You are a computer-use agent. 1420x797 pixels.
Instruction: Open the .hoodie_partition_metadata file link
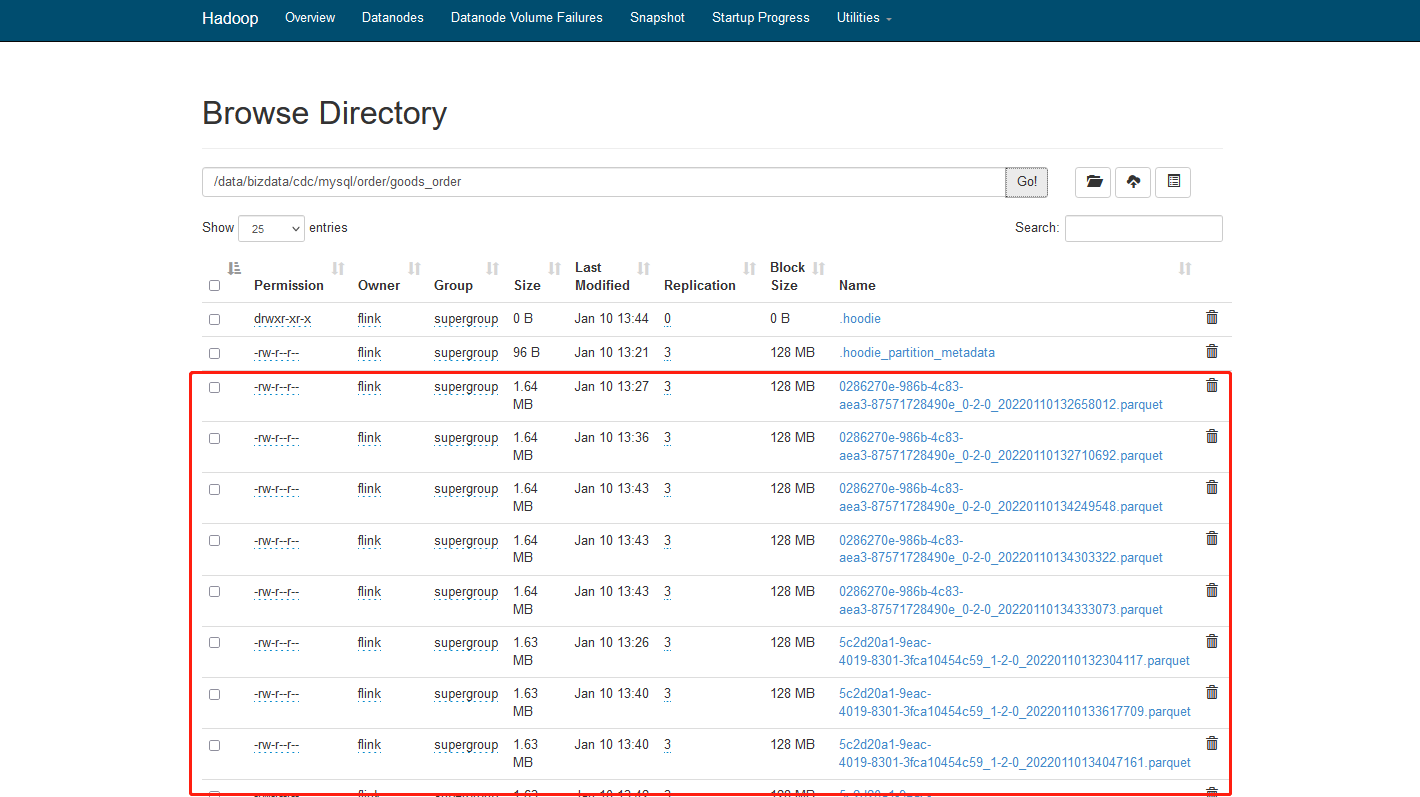[x=917, y=353]
